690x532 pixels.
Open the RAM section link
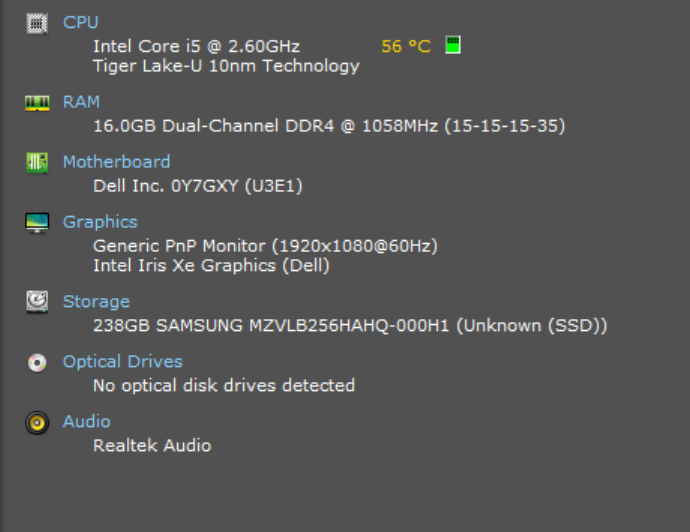click(x=81, y=102)
